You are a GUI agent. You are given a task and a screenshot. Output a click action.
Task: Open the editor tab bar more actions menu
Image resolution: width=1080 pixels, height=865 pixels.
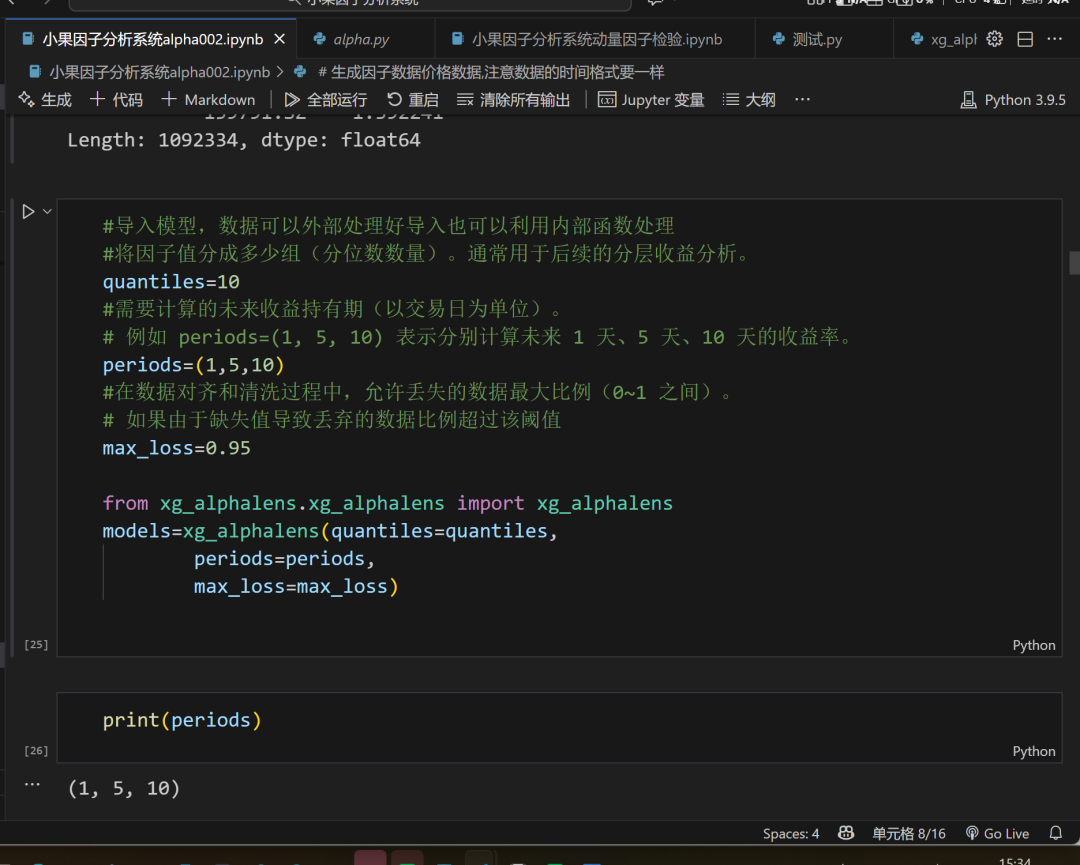pyautogui.click(x=1055, y=39)
